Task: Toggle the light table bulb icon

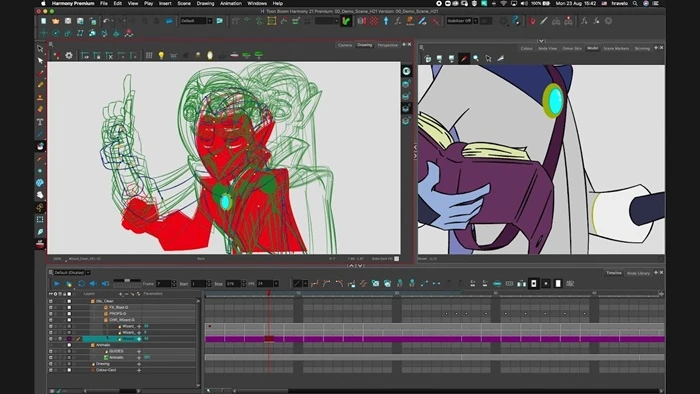Action: pyautogui.click(x=161, y=55)
